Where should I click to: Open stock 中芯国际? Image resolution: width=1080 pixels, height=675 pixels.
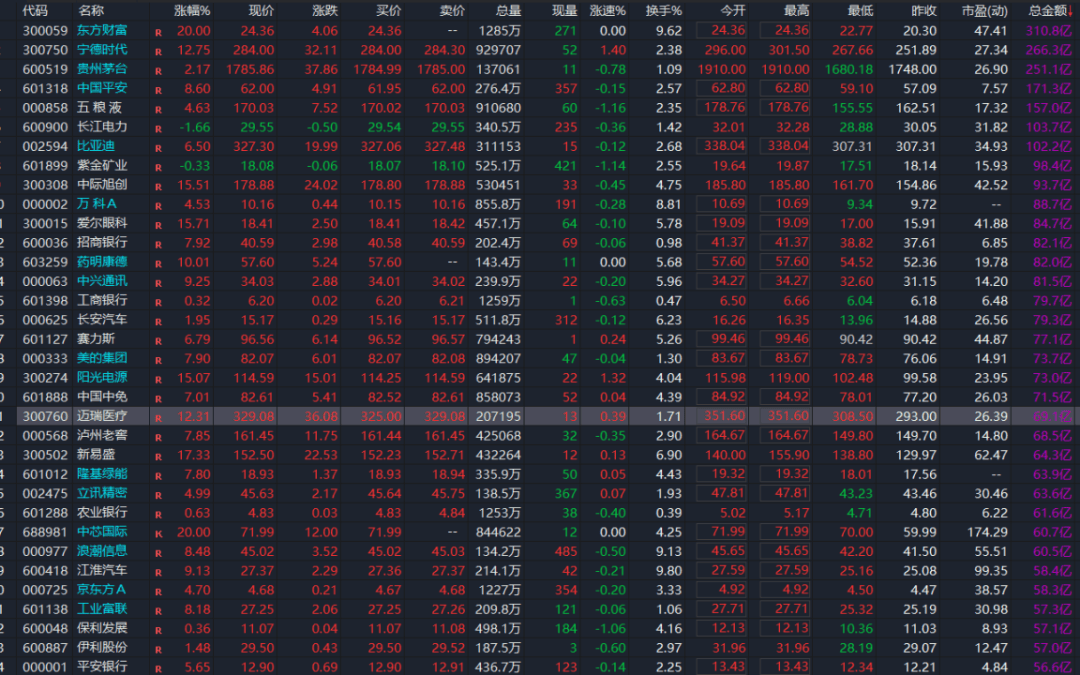(x=102, y=532)
